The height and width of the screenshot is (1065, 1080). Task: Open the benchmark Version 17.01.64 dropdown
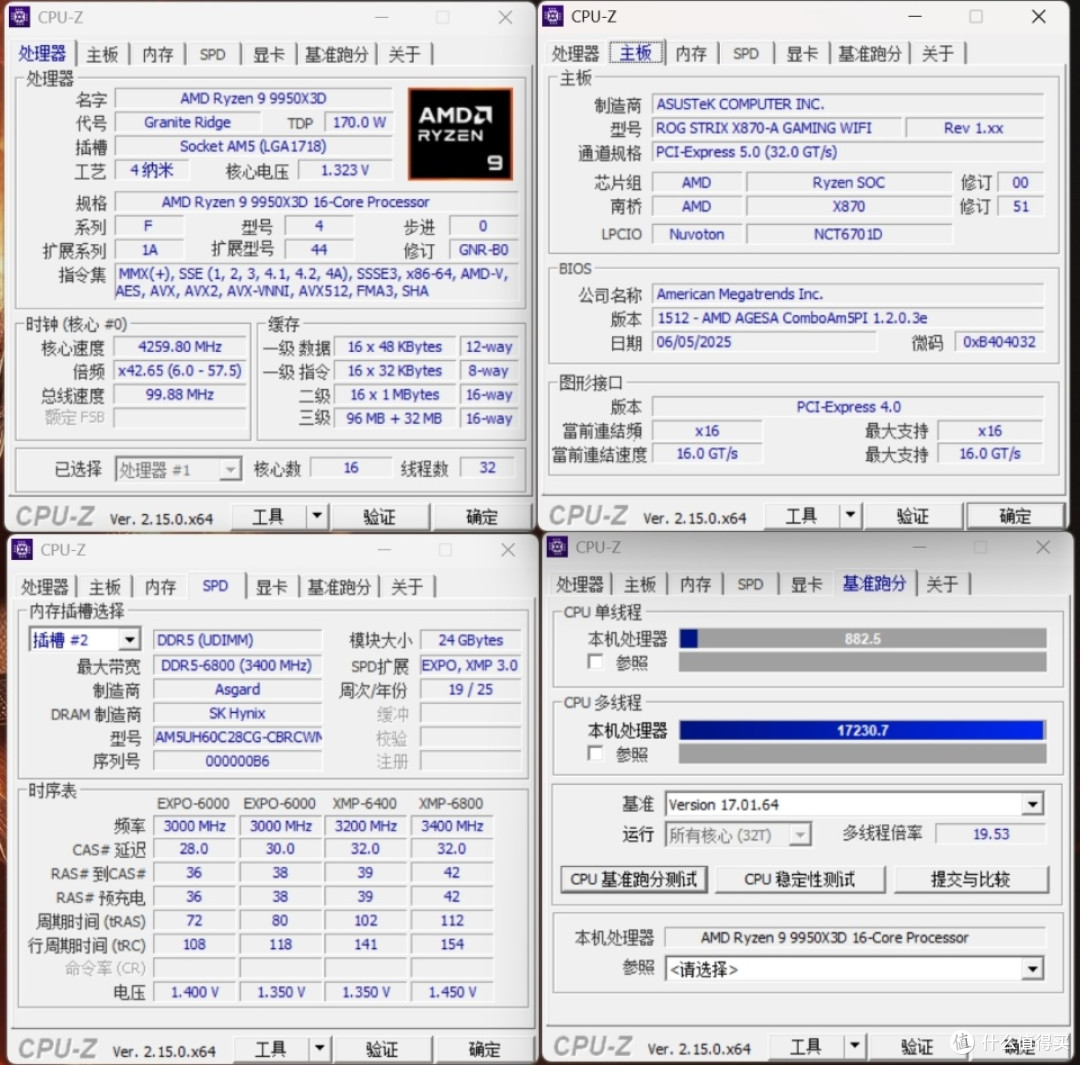click(854, 804)
